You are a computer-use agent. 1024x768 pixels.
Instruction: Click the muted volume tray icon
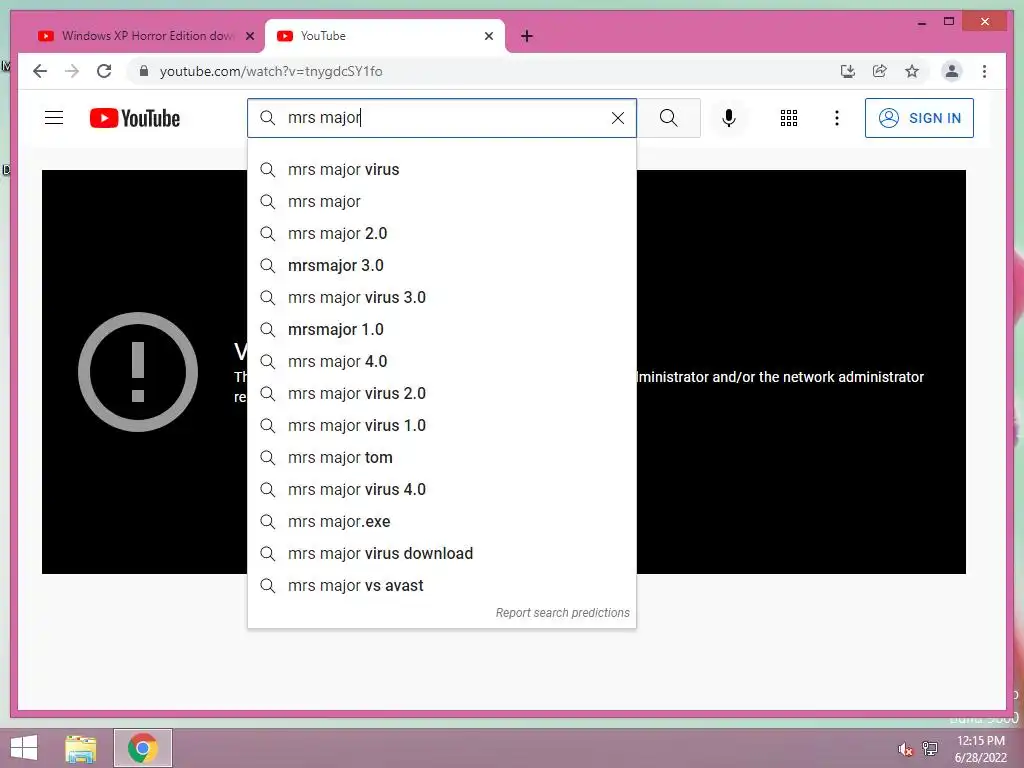pyautogui.click(x=906, y=749)
